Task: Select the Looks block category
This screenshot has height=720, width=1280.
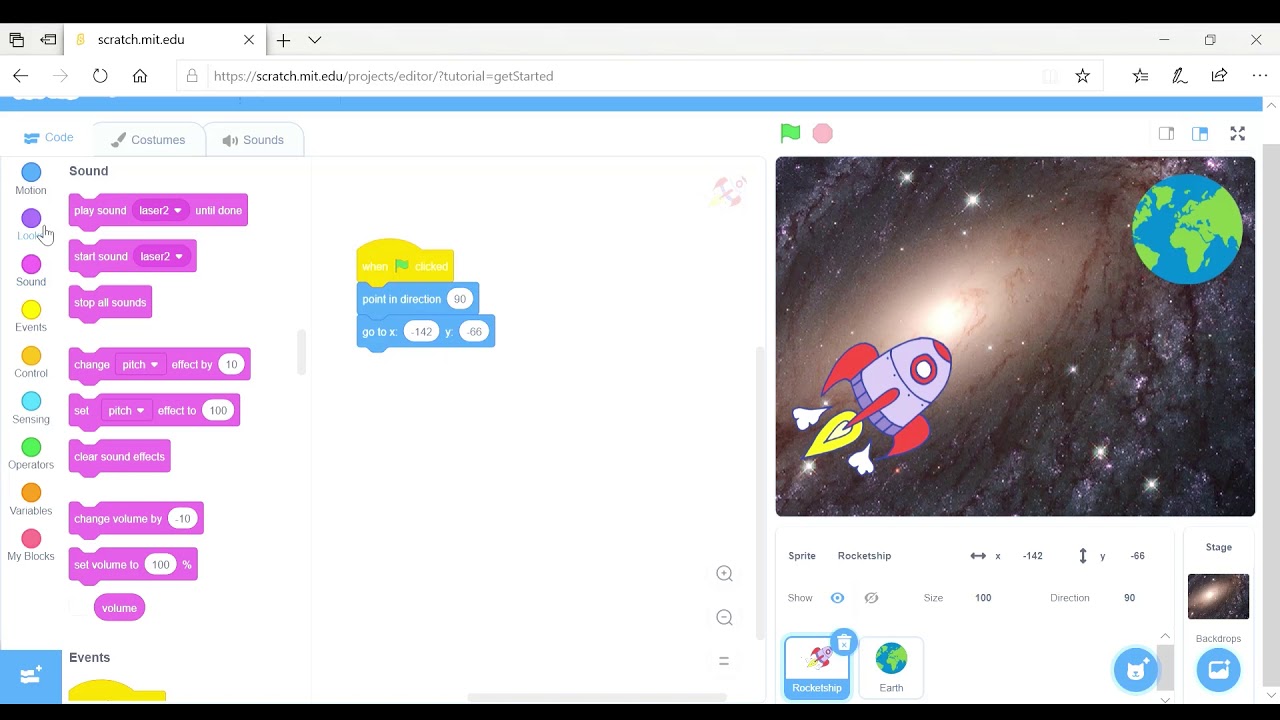Action: [x=31, y=225]
